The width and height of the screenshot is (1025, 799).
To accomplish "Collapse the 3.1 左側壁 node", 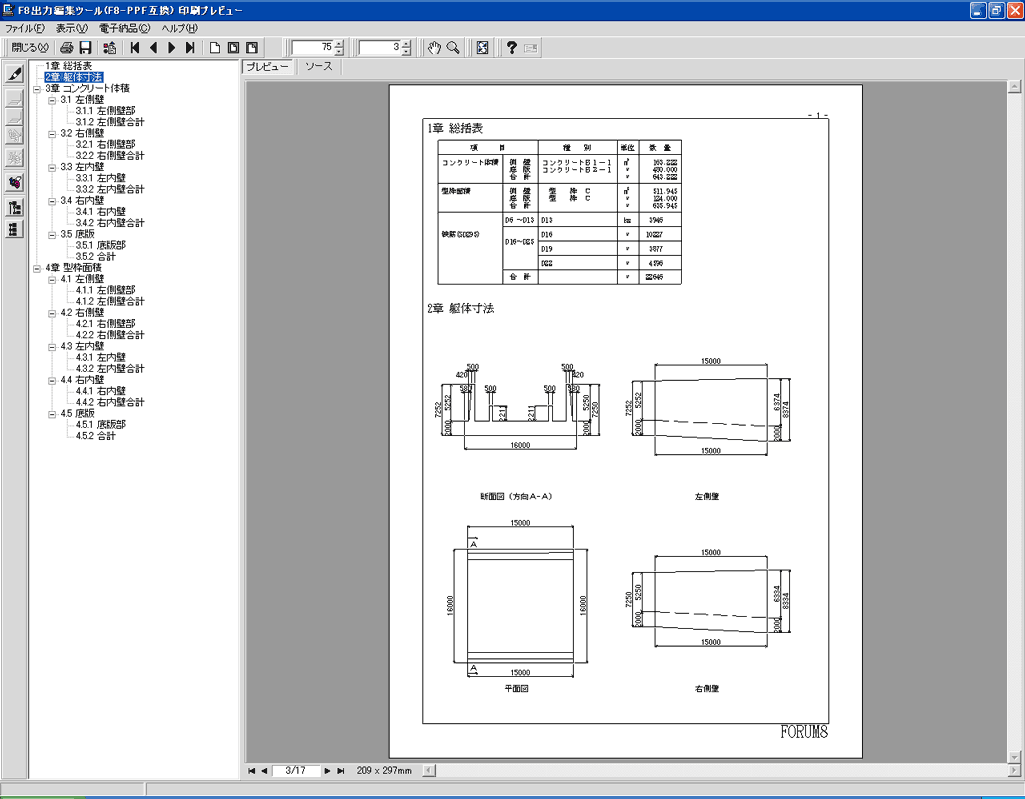I will [52, 100].
